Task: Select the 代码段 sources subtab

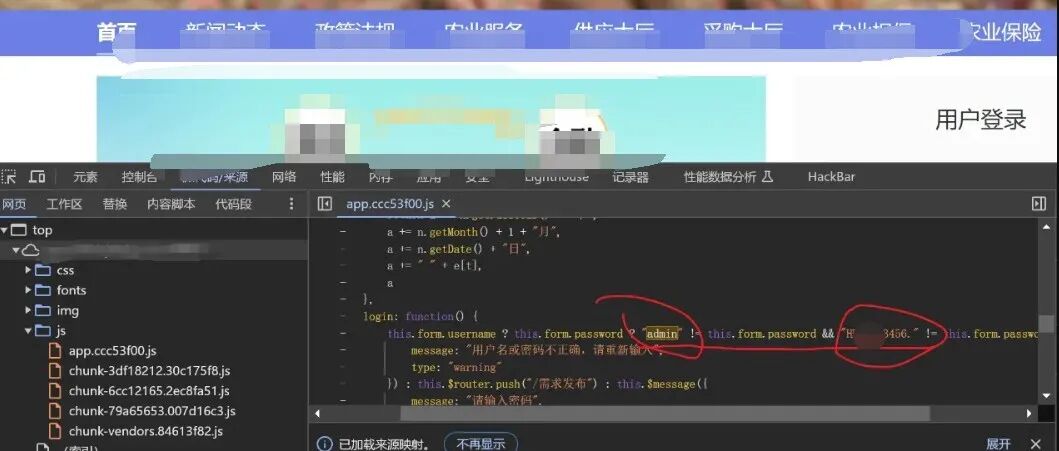Action: [x=234, y=204]
